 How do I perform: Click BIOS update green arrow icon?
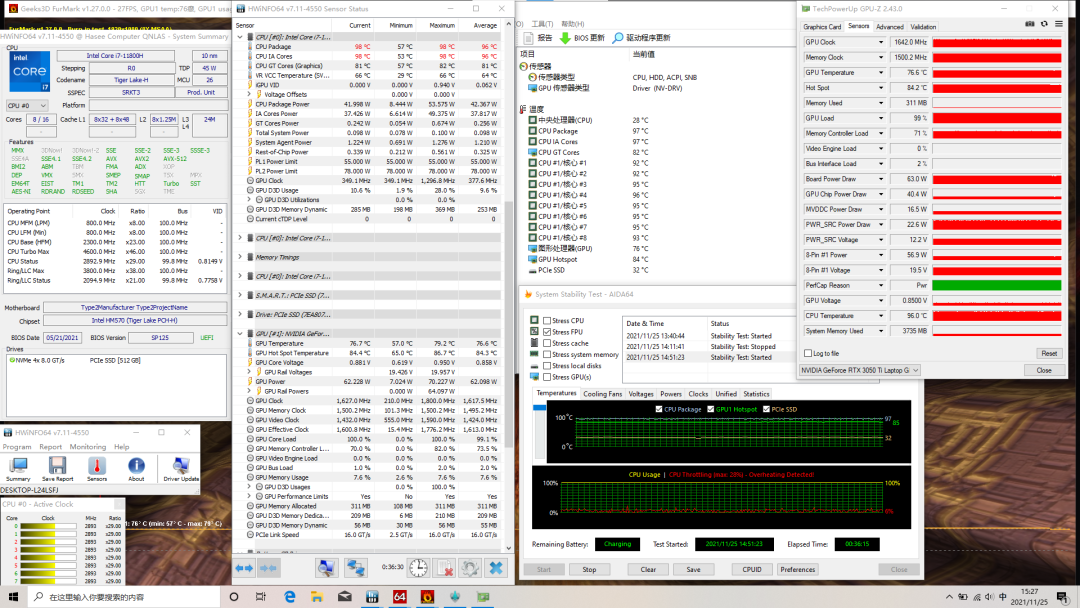pos(565,38)
